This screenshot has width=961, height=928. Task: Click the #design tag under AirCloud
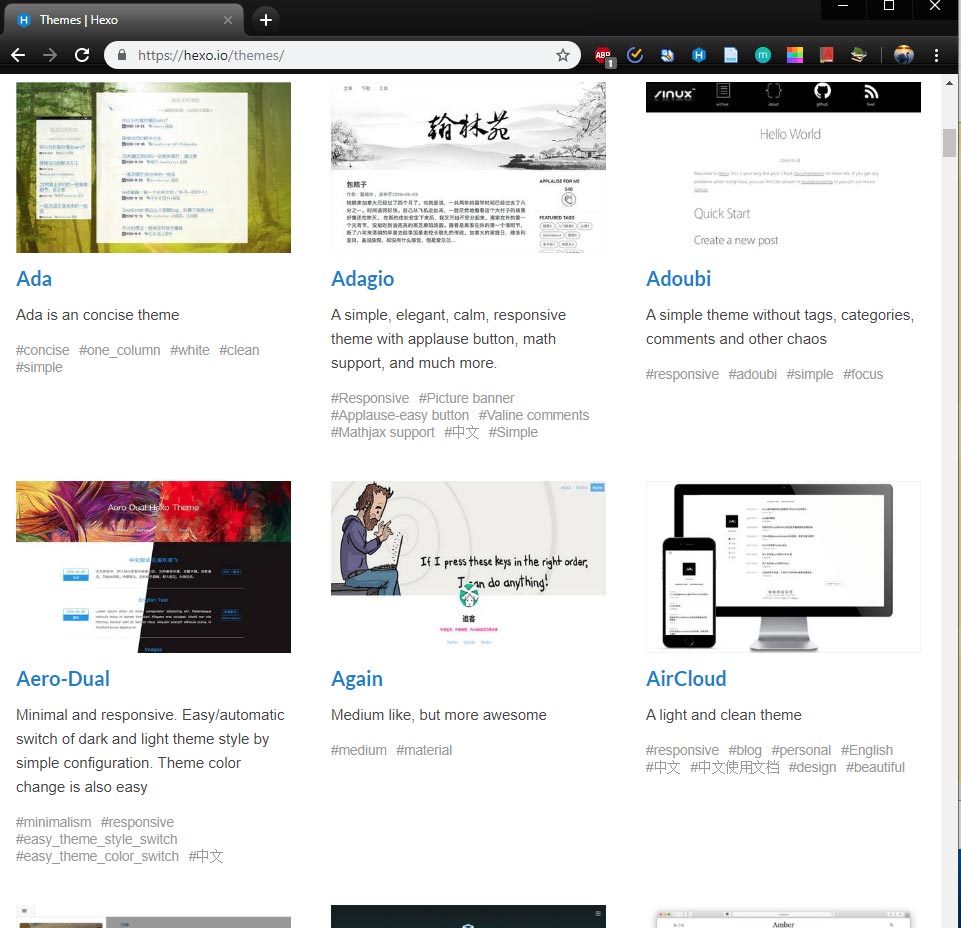812,767
